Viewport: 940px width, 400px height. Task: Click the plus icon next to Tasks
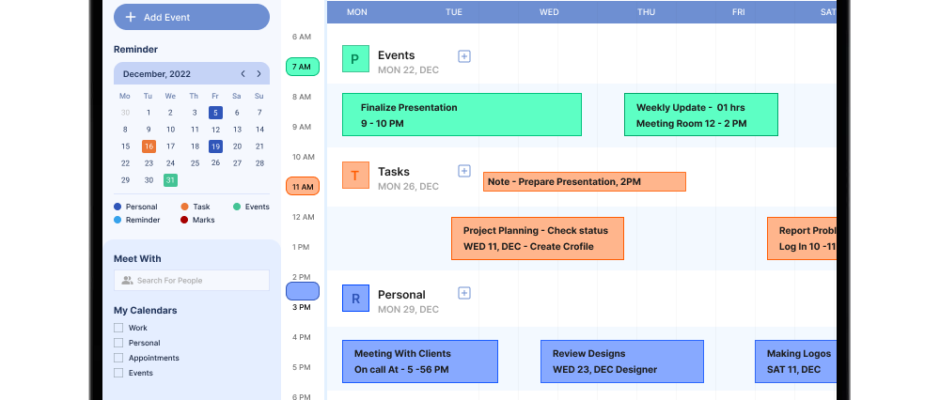(464, 171)
